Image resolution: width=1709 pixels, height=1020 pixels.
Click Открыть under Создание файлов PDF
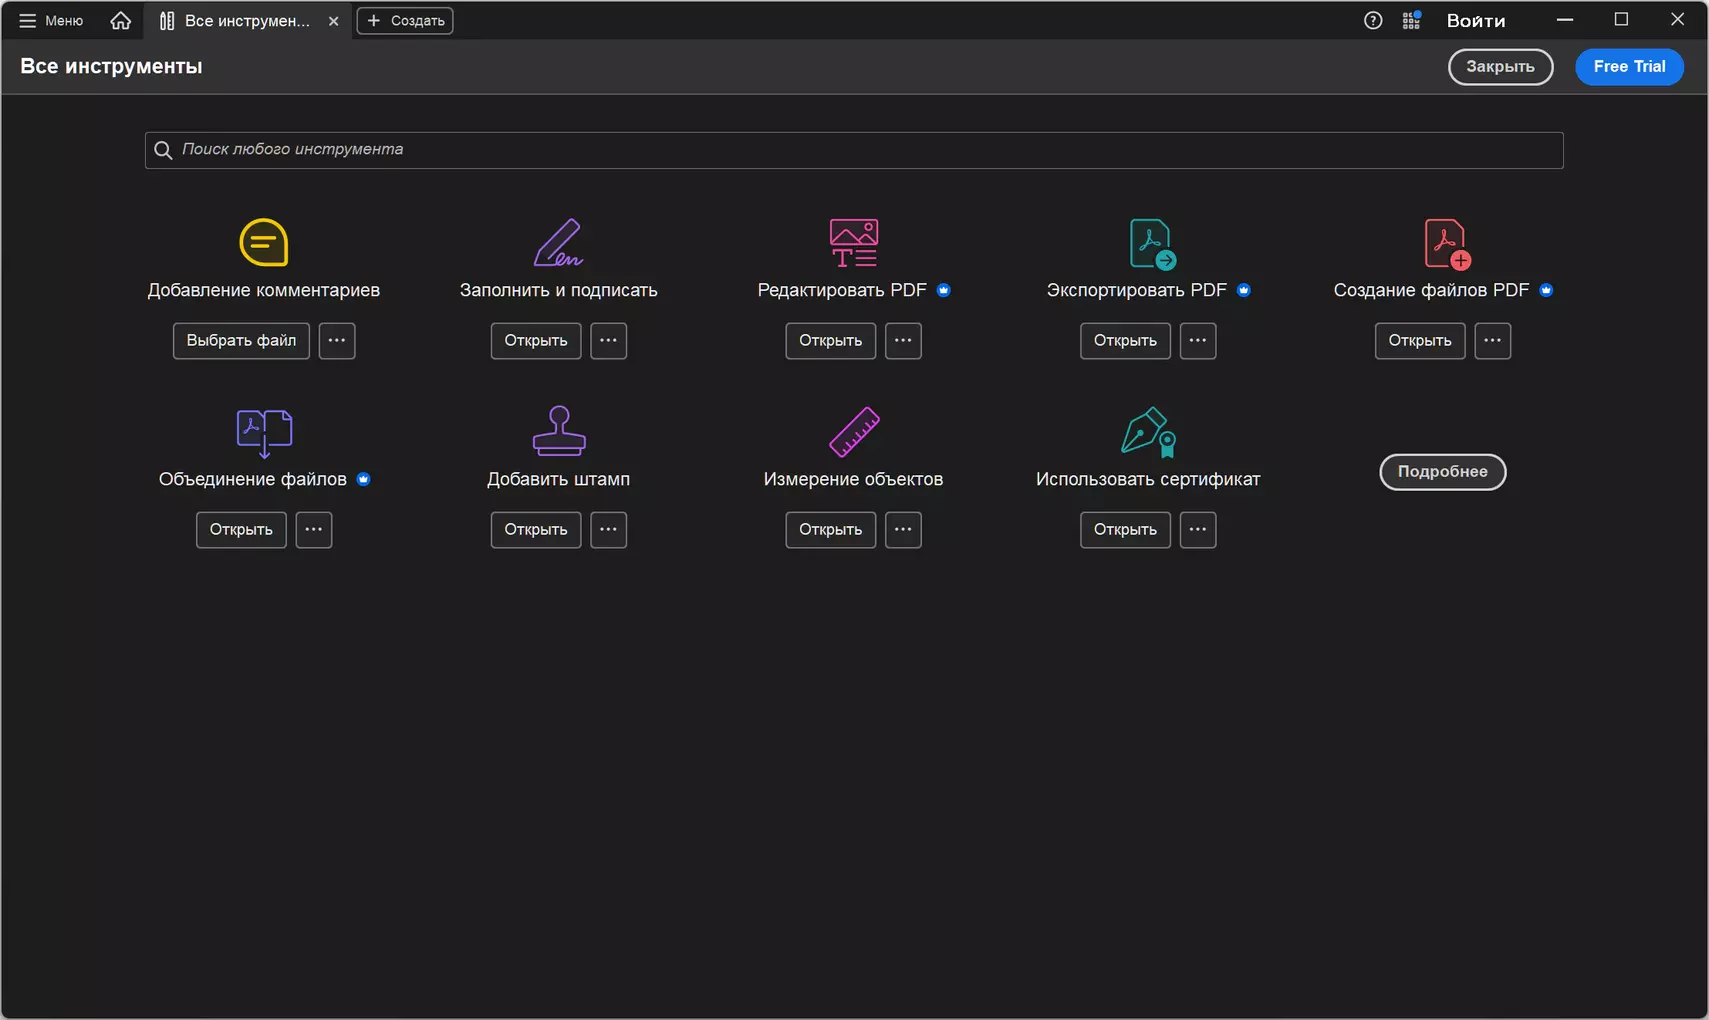tap(1420, 340)
